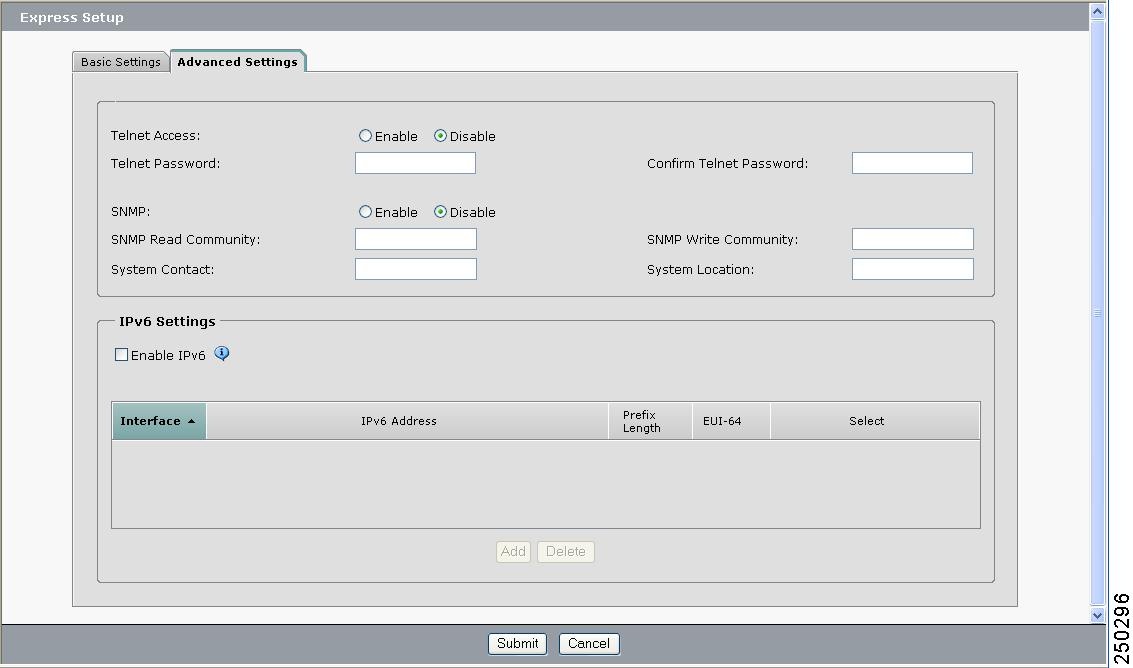
Task: Click the EUI-64 column header
Action: 731,421
